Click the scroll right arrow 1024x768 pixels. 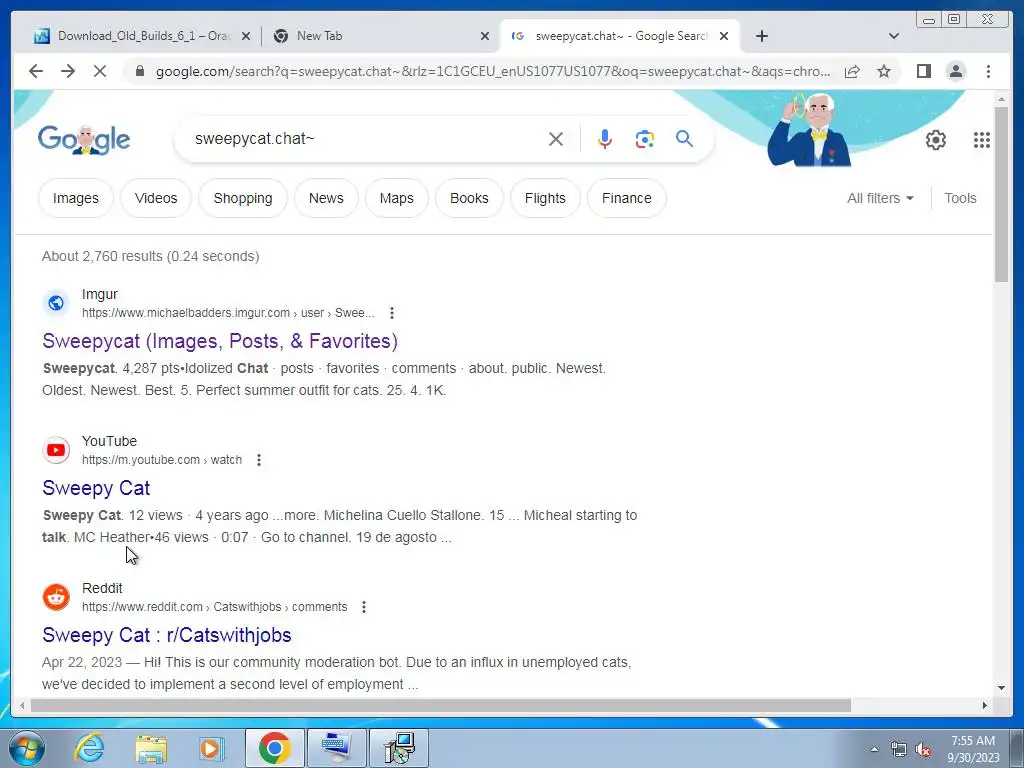coord(985,705)
